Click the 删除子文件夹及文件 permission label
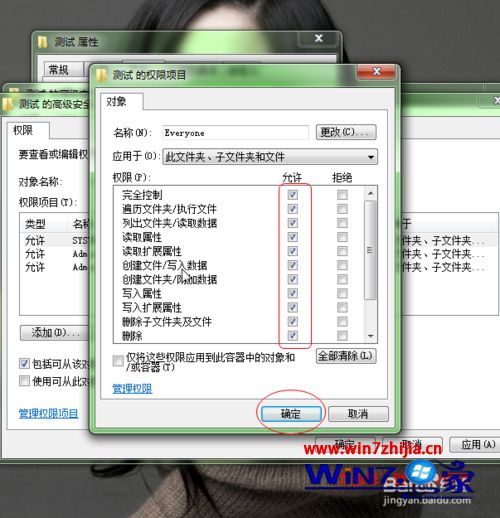500x518 pixels. (167, 322)
